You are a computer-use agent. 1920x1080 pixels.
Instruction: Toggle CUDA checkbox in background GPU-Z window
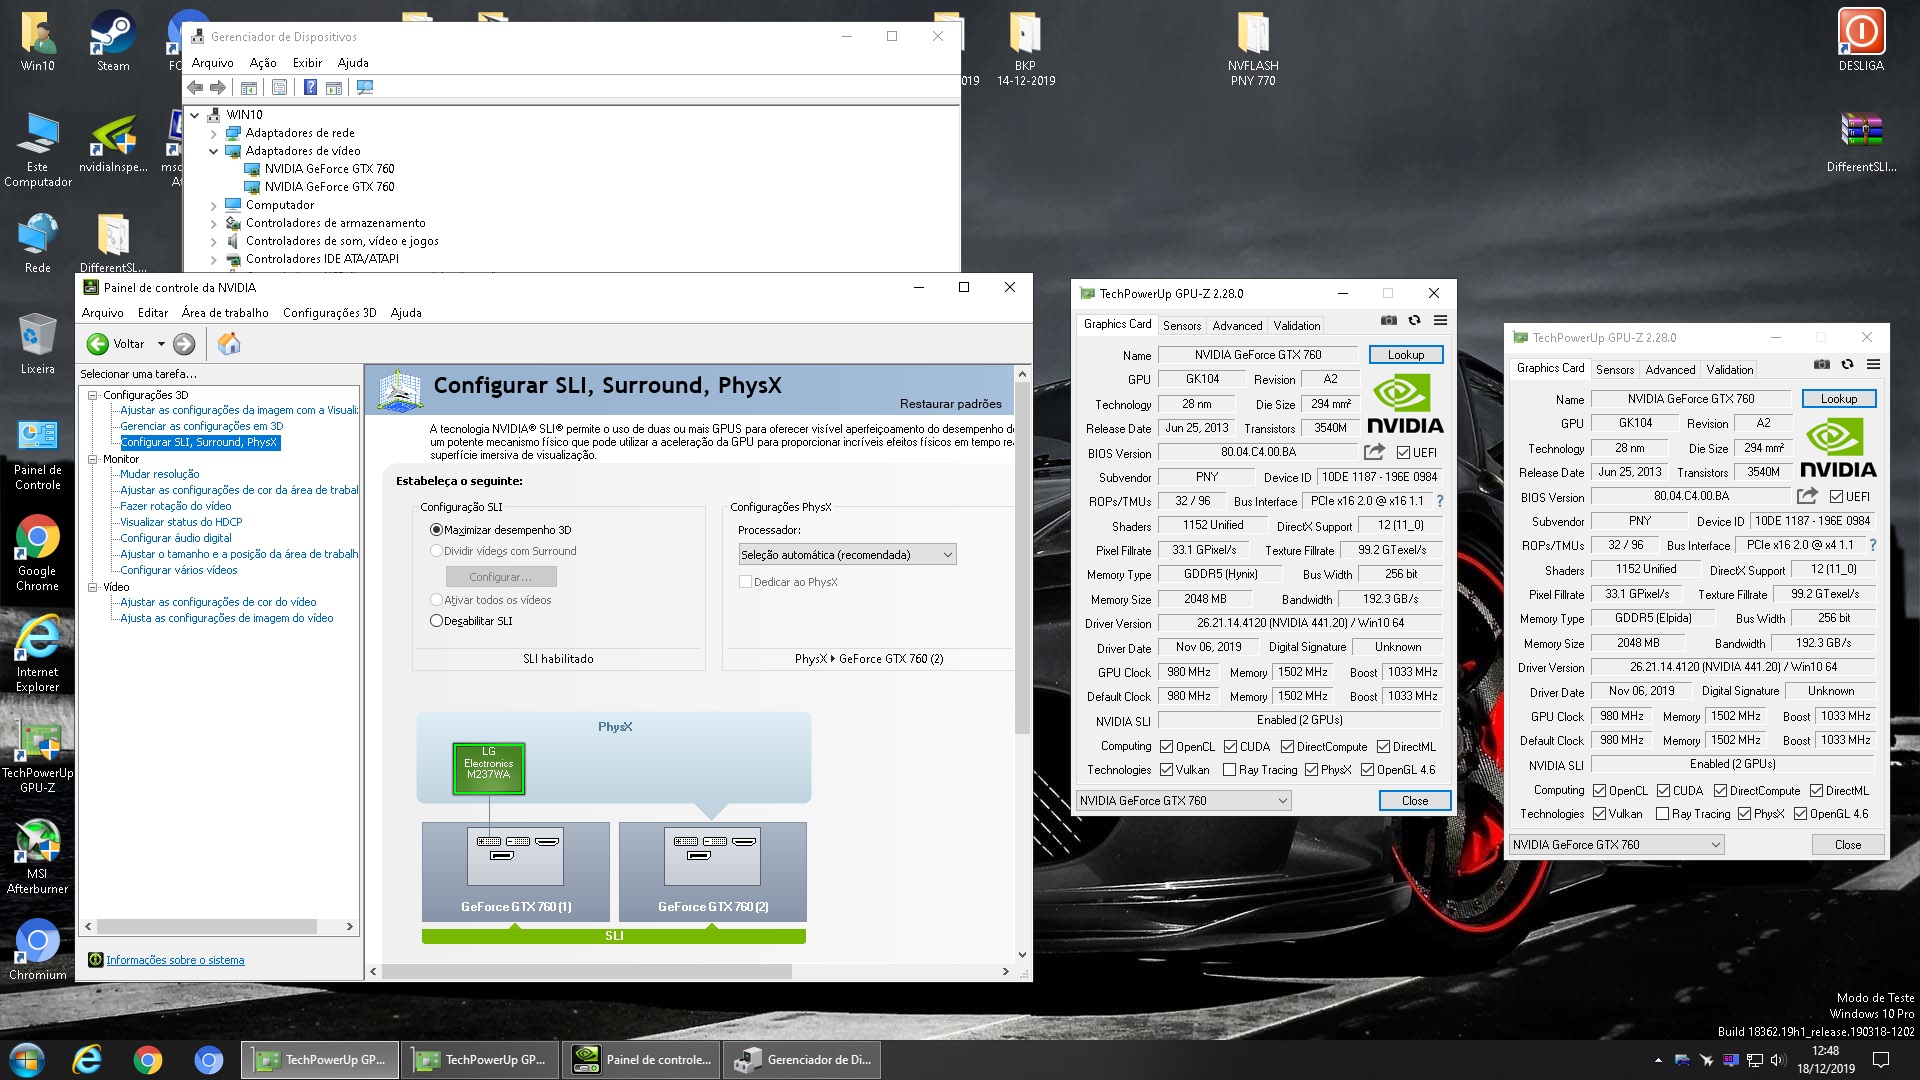pos(1663,791)
